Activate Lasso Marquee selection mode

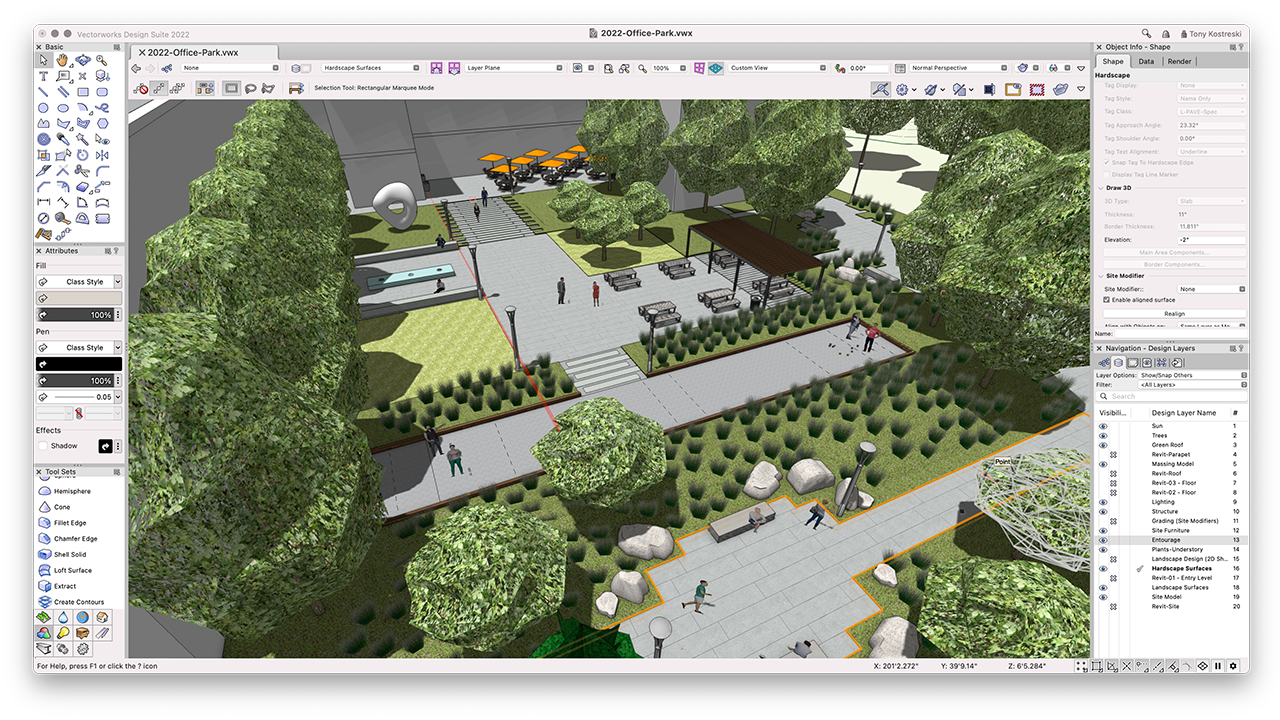tap(250, 88)
